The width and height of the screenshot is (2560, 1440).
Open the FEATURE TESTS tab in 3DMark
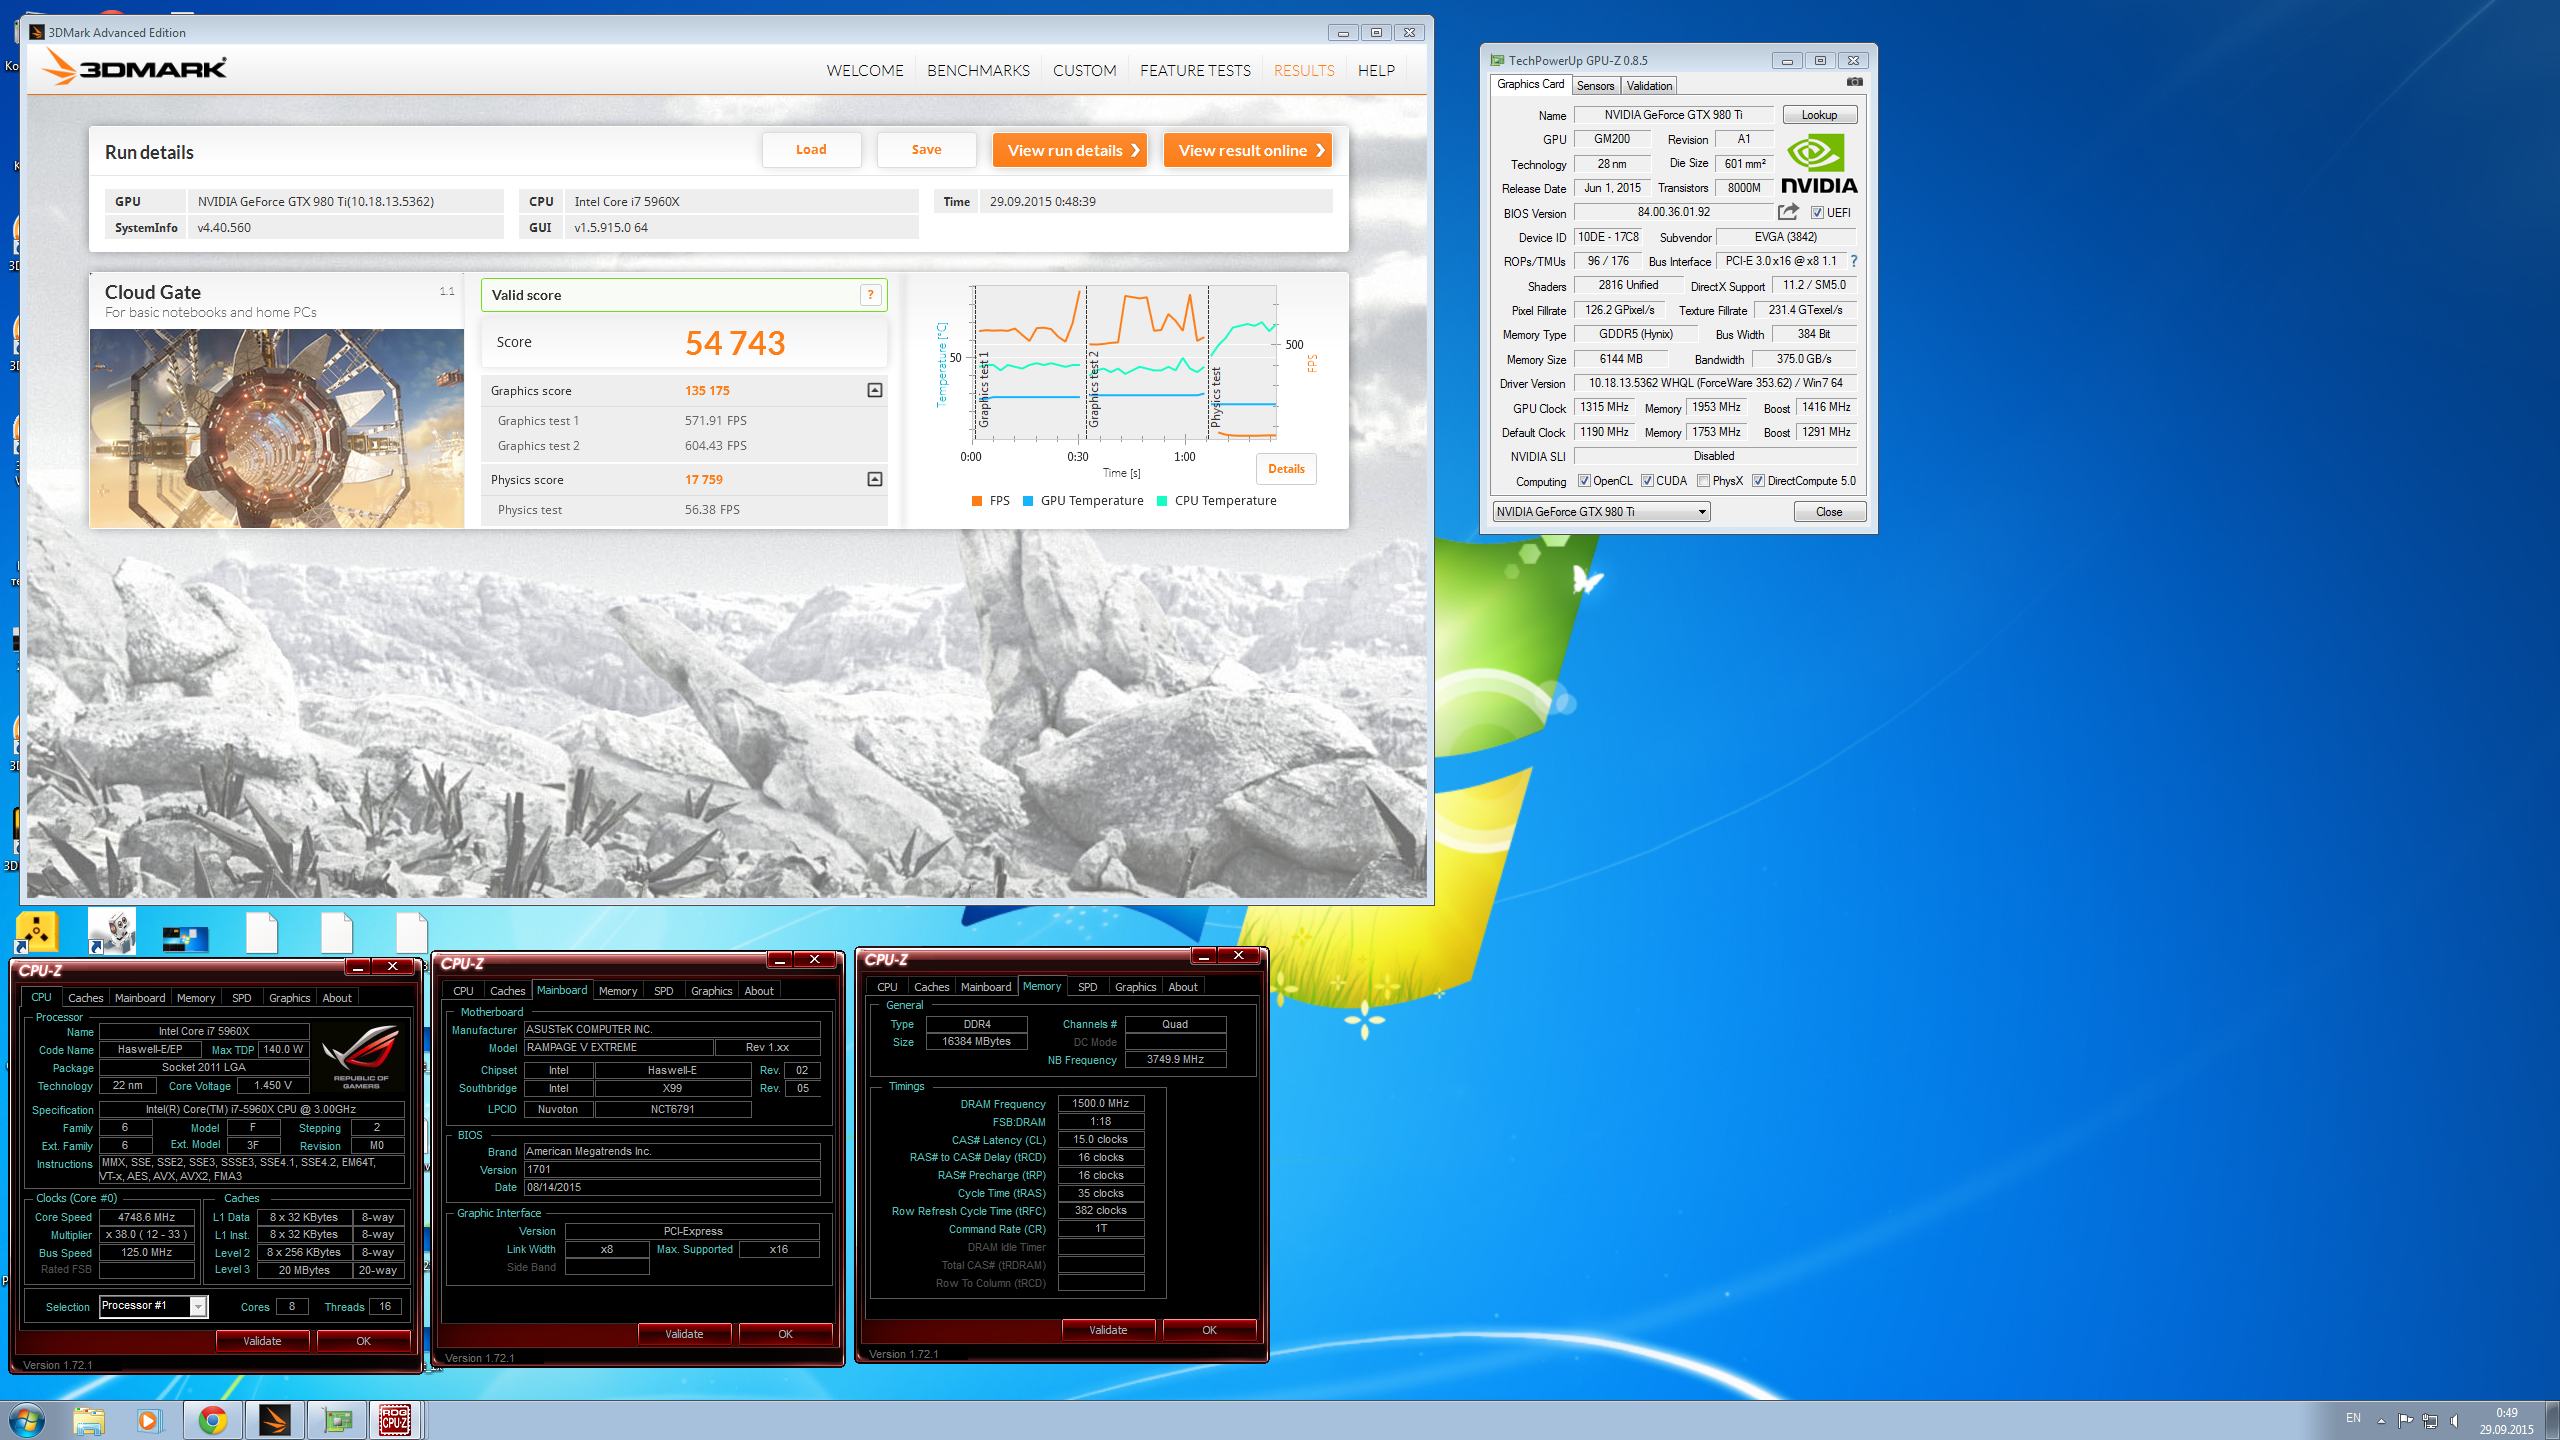(x=1195, y=70)
